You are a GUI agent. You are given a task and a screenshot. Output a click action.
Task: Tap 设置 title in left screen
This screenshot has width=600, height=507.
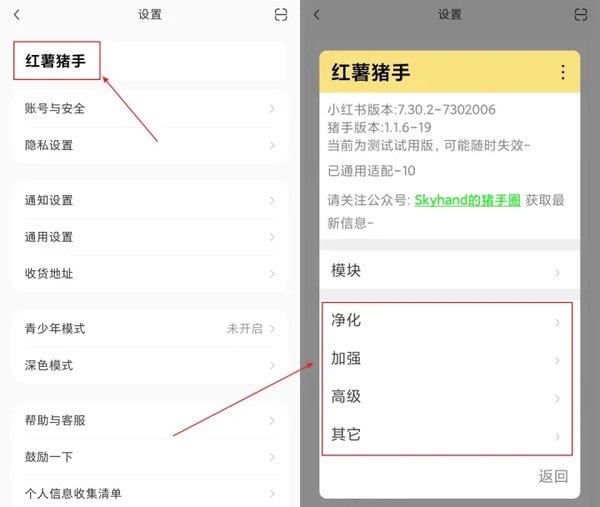coord(150,15)
